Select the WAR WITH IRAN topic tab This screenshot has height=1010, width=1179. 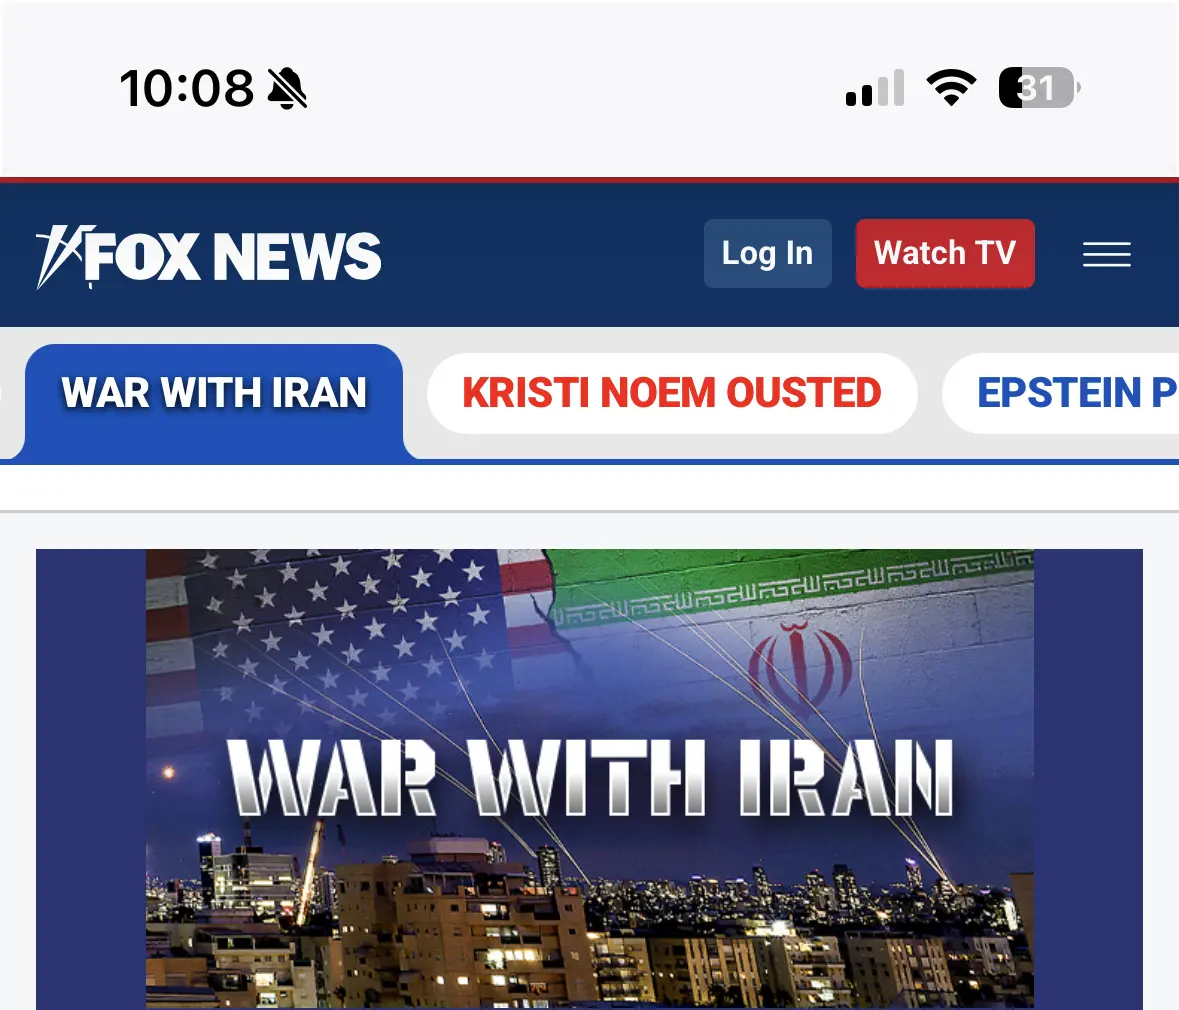[214, 394]
